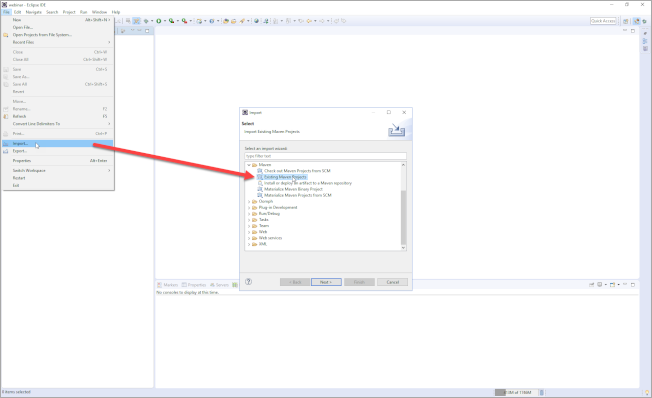Choose Export... from the File menu
This screenshot has height=398, width=652.
point(58,151)
